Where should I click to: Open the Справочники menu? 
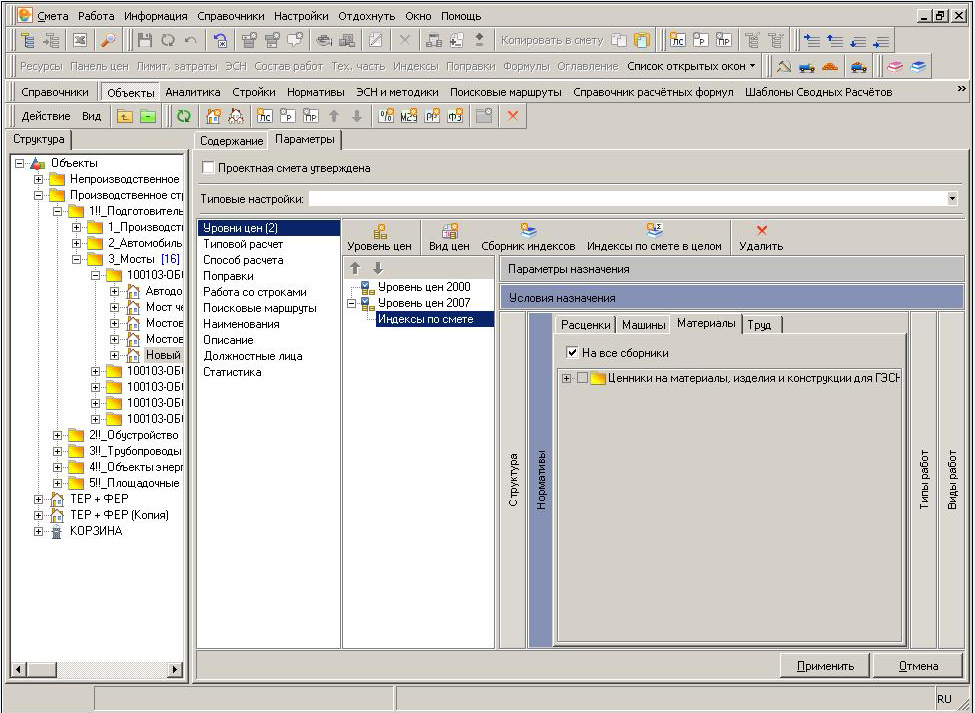tap(231, 16)
